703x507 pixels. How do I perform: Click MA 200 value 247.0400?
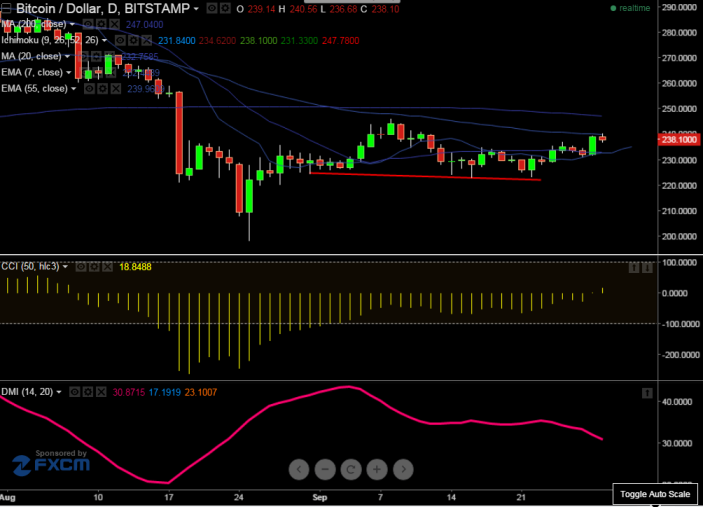144,25
